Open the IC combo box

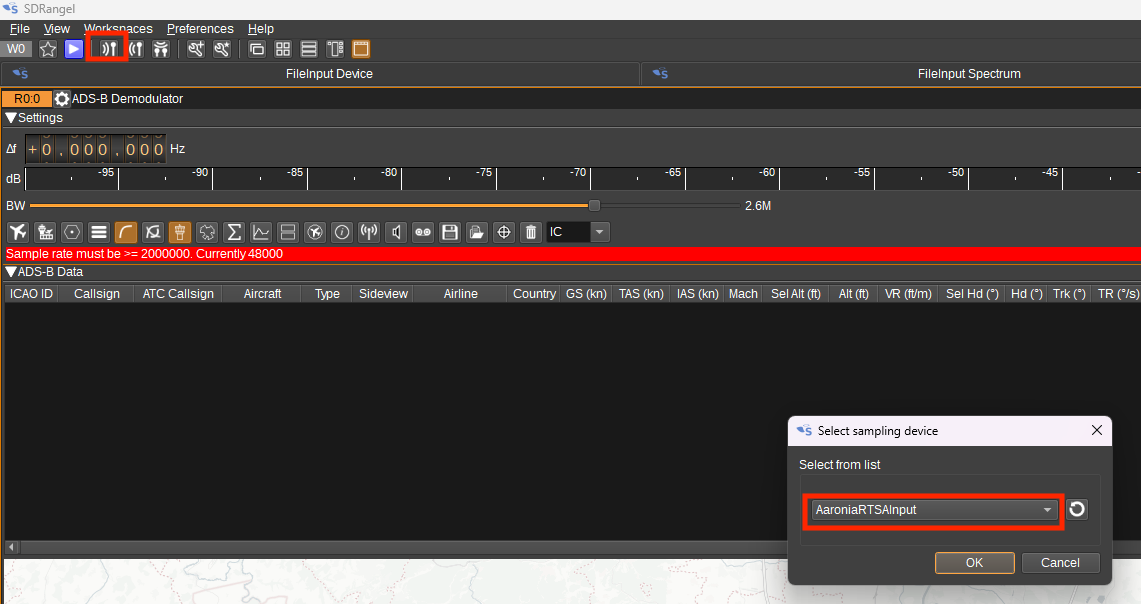578,232
